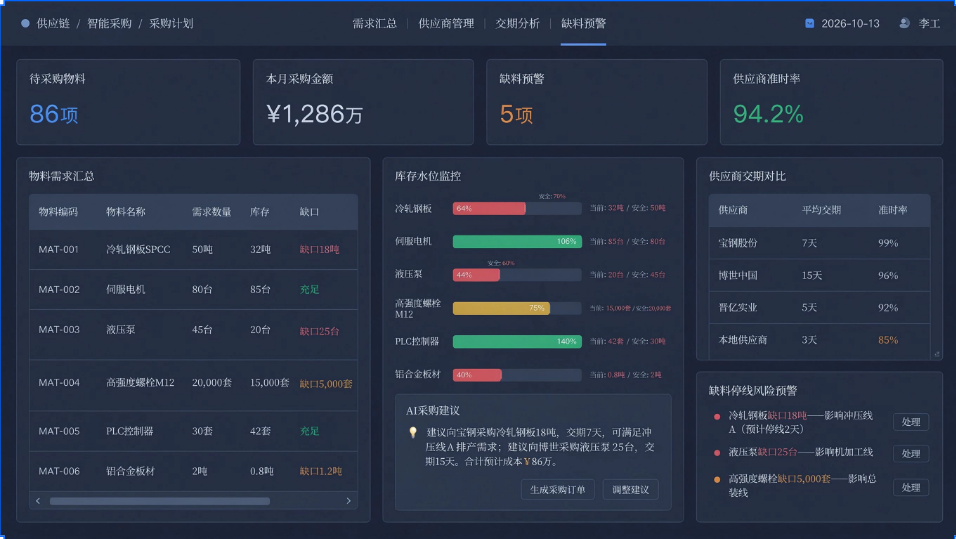Click the 平均交期 column header
The width and height of the screenshot is (956, 539).
821,210
